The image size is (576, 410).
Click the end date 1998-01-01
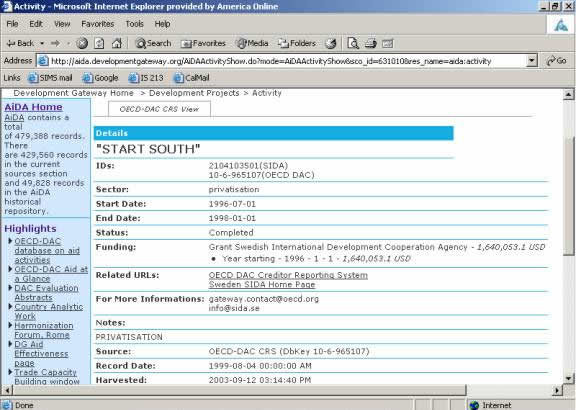(x=232, y=218)
